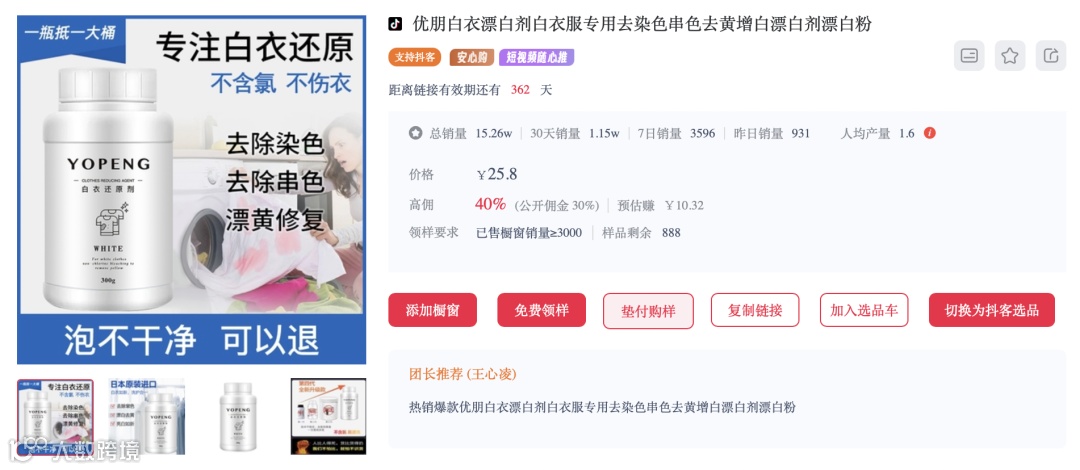Request free sample via 免费领样

click(541, 310)
